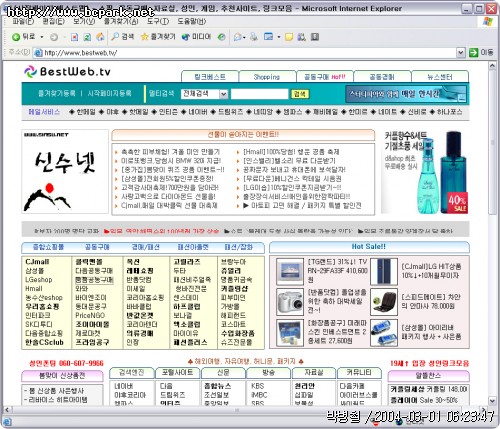Stop page loading with the Stop icon

pyautogui.click(x=74, y=37)
